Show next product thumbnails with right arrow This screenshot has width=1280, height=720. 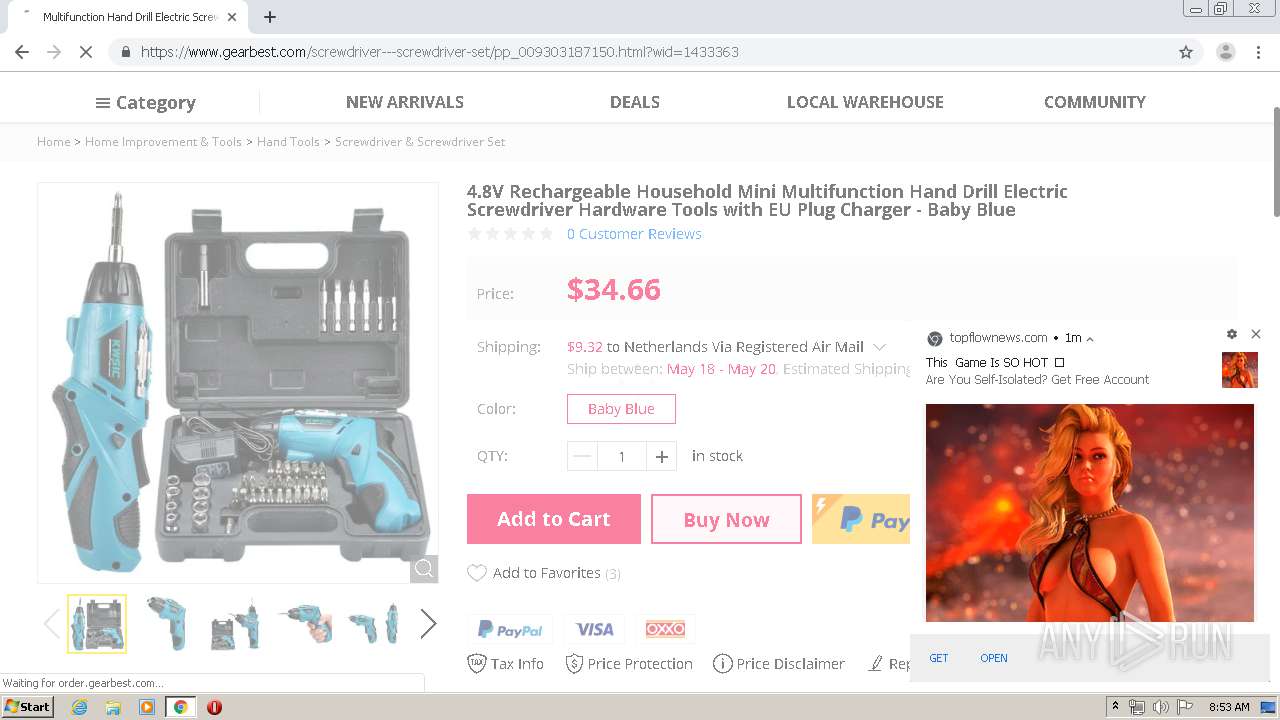428,623
